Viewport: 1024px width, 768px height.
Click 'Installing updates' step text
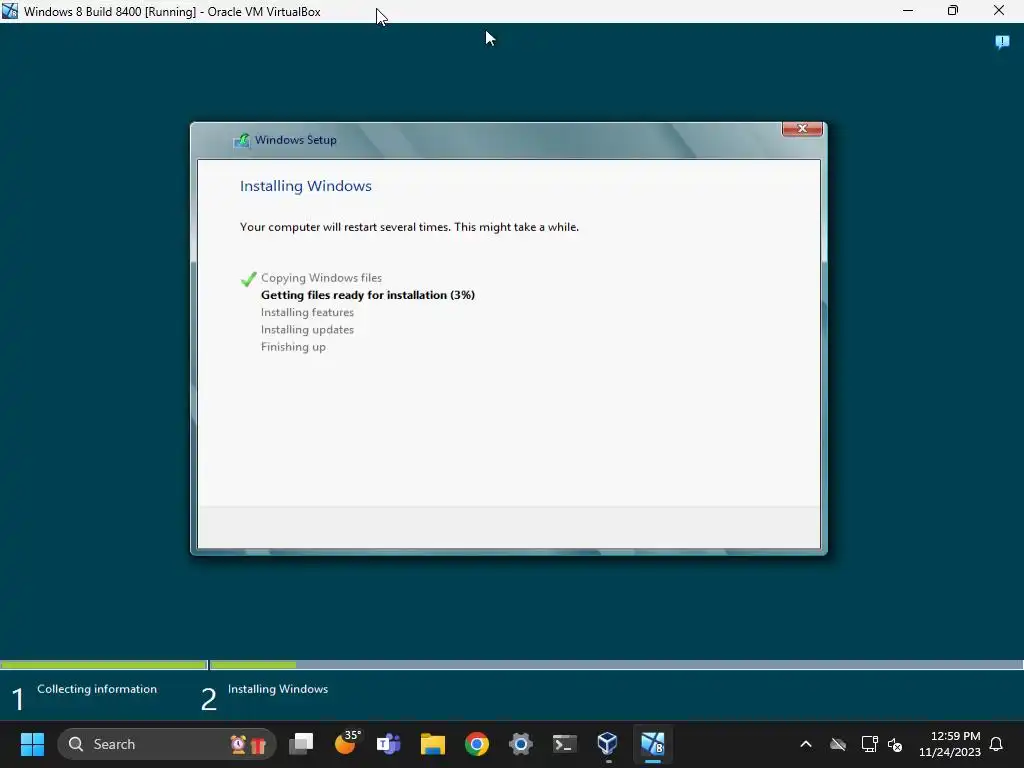[x=307, y=330]
